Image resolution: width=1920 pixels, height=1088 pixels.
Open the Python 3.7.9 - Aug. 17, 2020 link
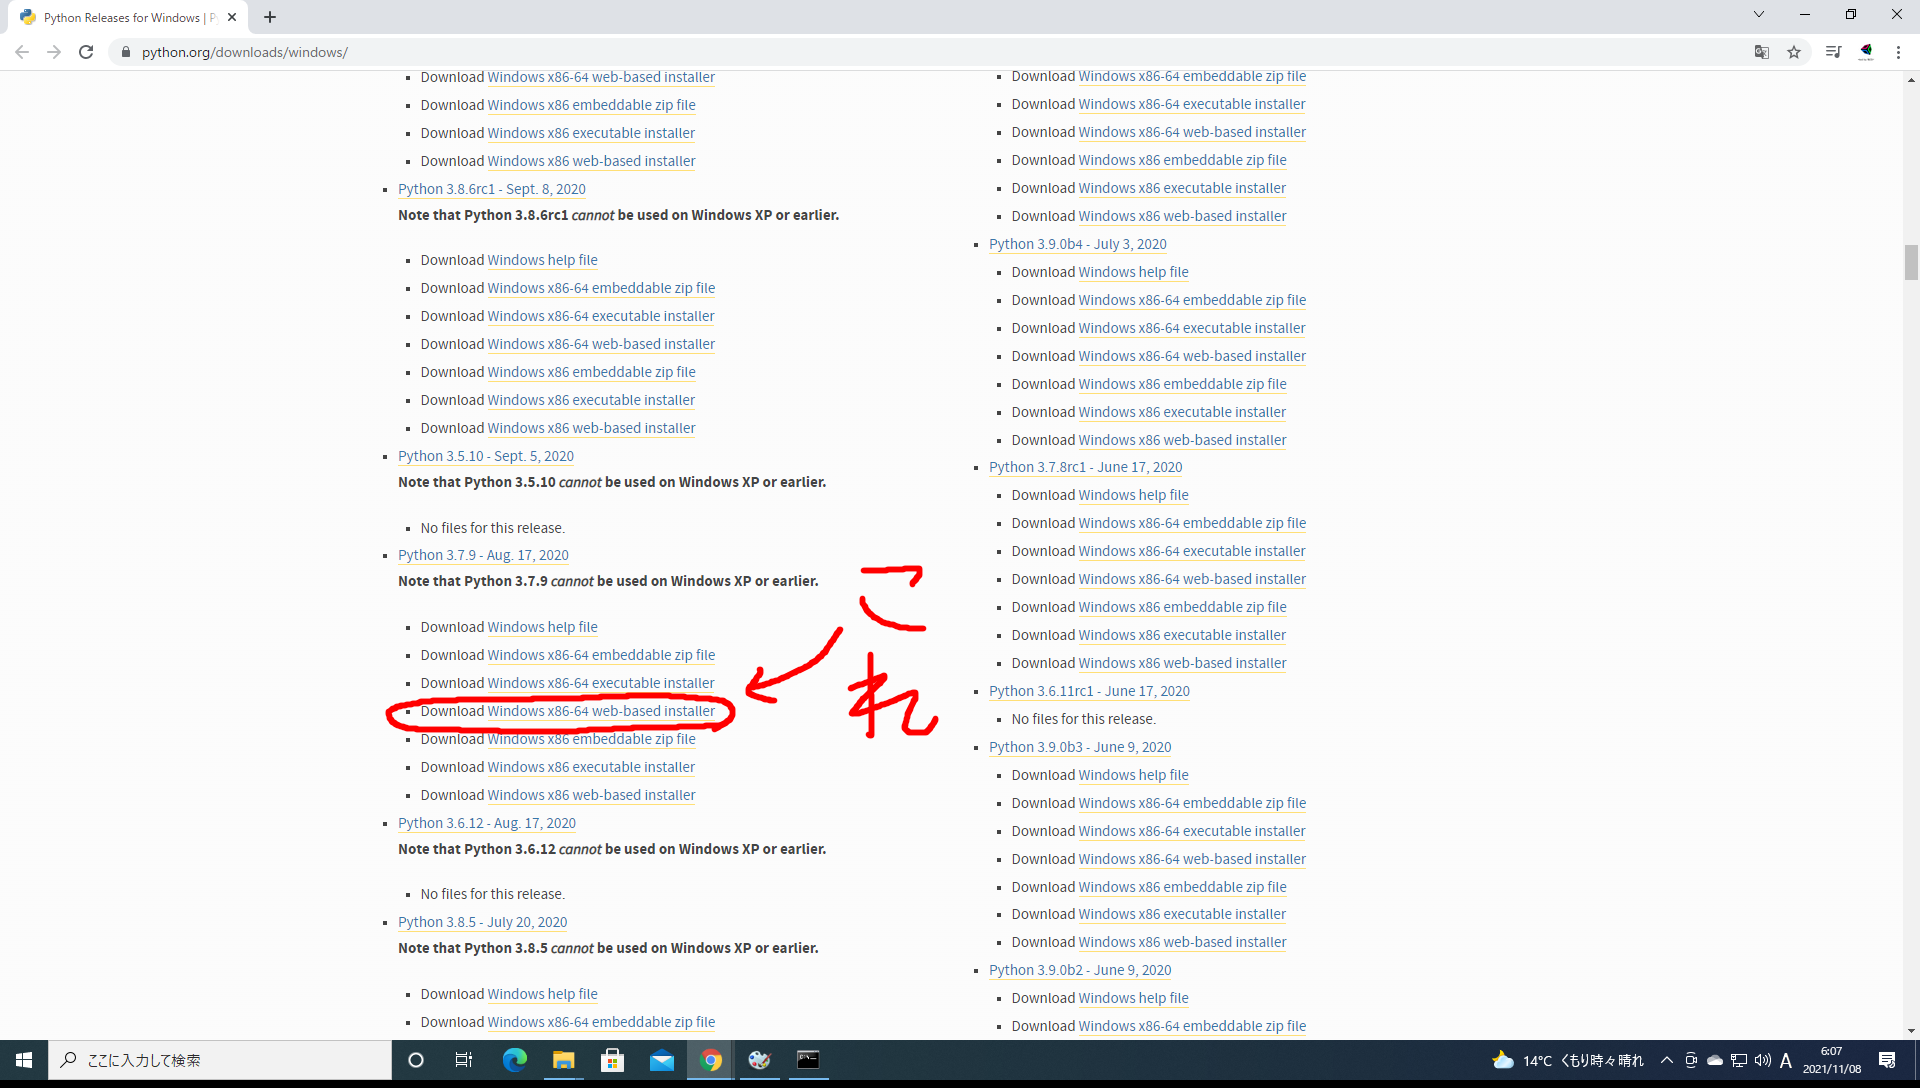point(483,555)
